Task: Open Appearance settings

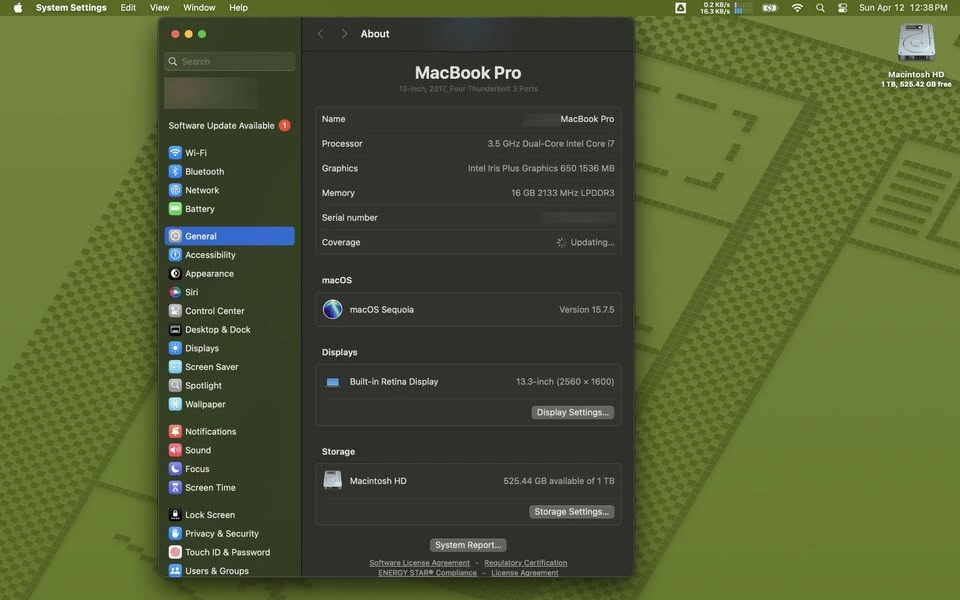Action: coord(229,274)
